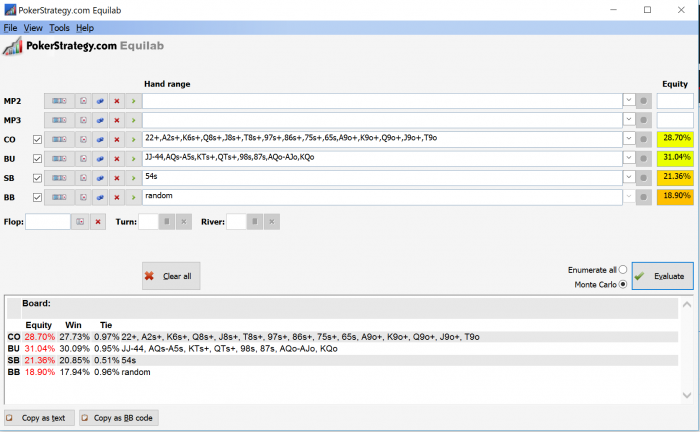Screen dimensions: 700x432
Task: Open card selector icon in MP2 row
Action: [83, 101]
